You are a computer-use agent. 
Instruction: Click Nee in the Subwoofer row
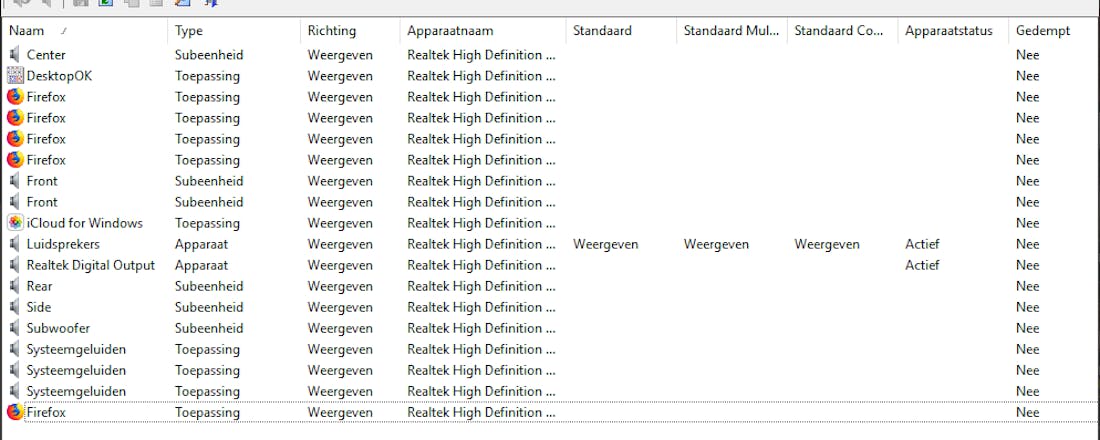tap(1028, 328)
